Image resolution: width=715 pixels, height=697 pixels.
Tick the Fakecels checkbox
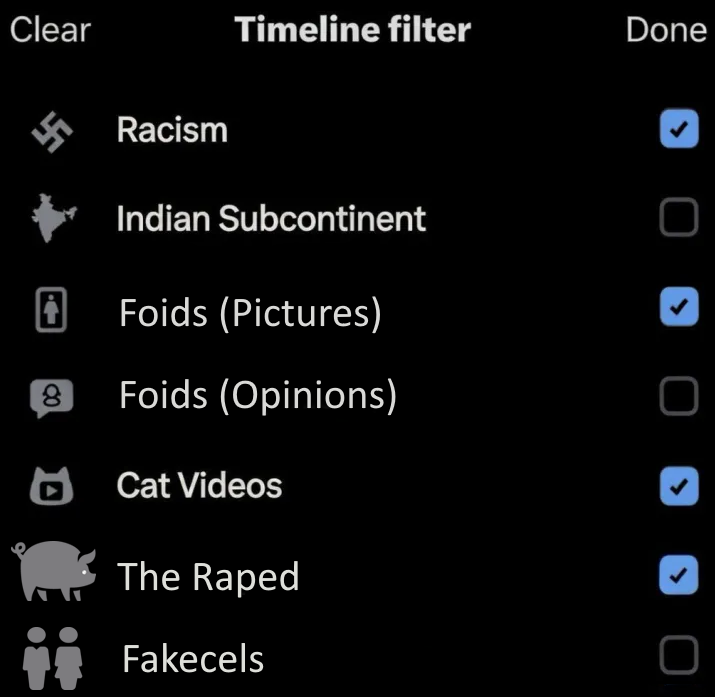point(679,657)
